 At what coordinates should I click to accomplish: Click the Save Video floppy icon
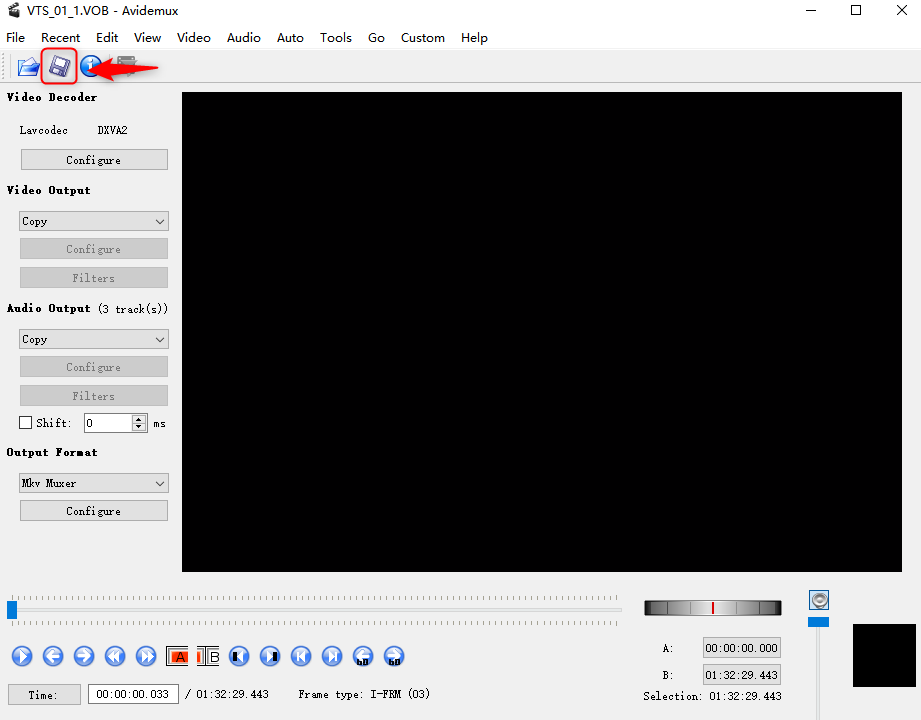coord(59,67)
